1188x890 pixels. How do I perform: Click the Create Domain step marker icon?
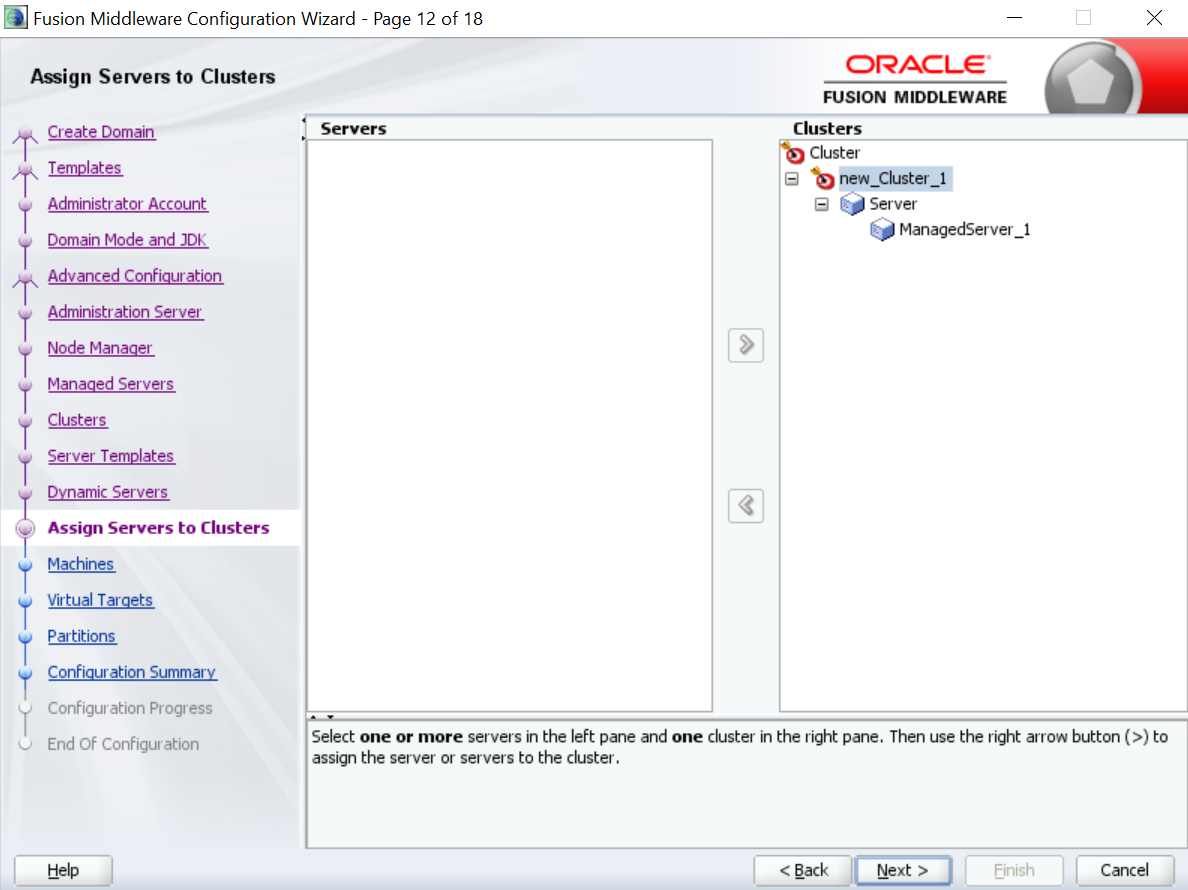click(25, 134)
